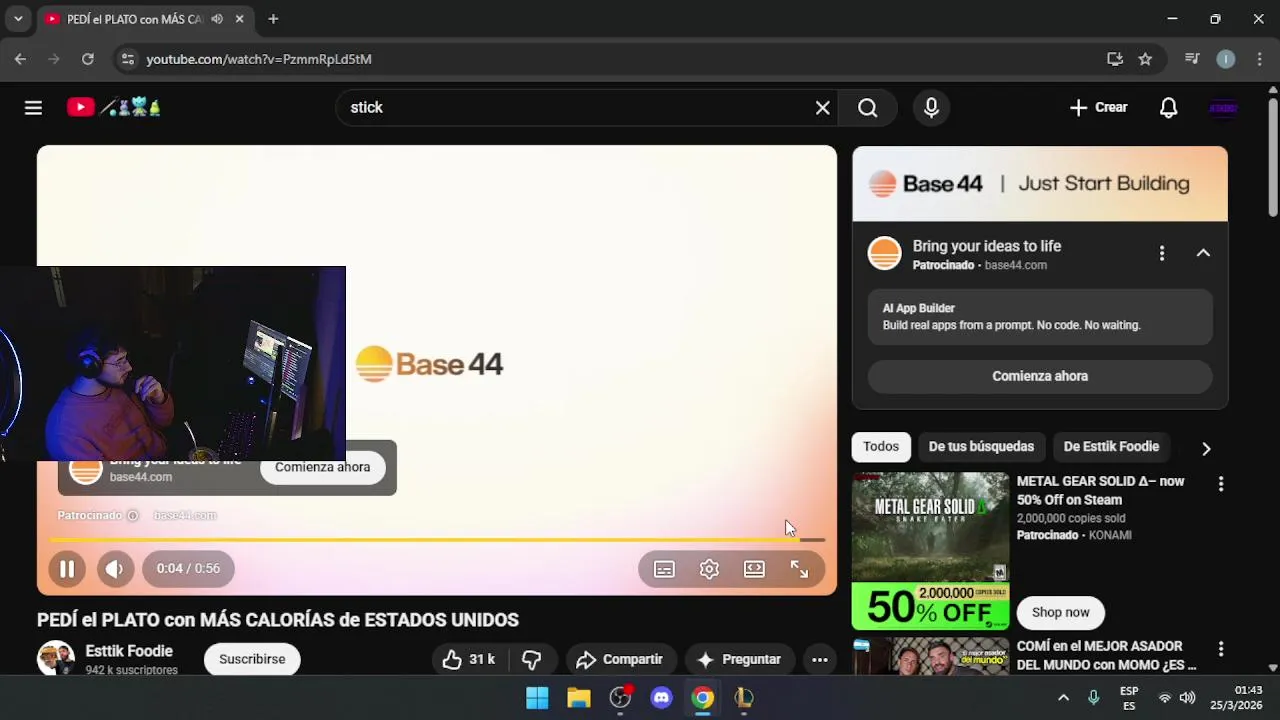Open COMÍ en el MEJOR ASADOR video
Screen dimensions: 1280x720
click(x=1106, y=655)
